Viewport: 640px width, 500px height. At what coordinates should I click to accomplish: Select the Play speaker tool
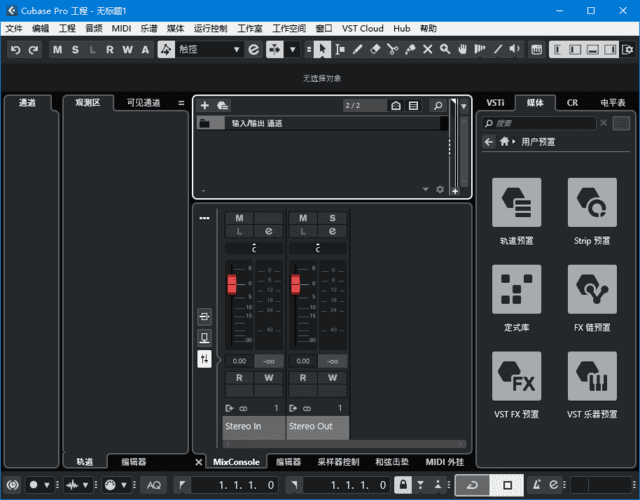tap(515, 50)
